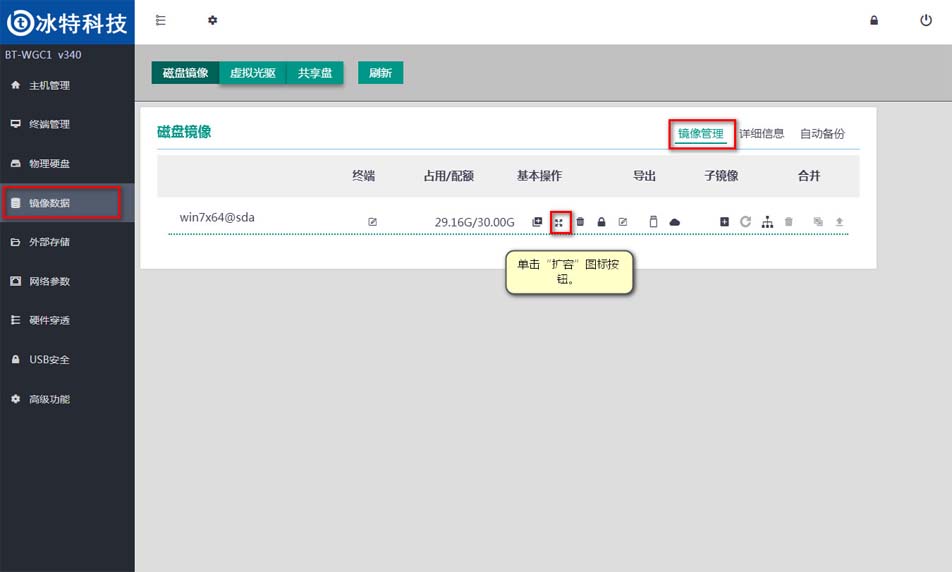Switch to the 虚拟光驱 tab button
952x572 pixels.
(x=253, y=73)
